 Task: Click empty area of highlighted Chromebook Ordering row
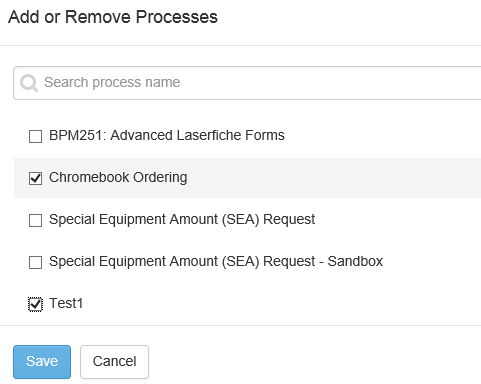(x=333, y=178)
